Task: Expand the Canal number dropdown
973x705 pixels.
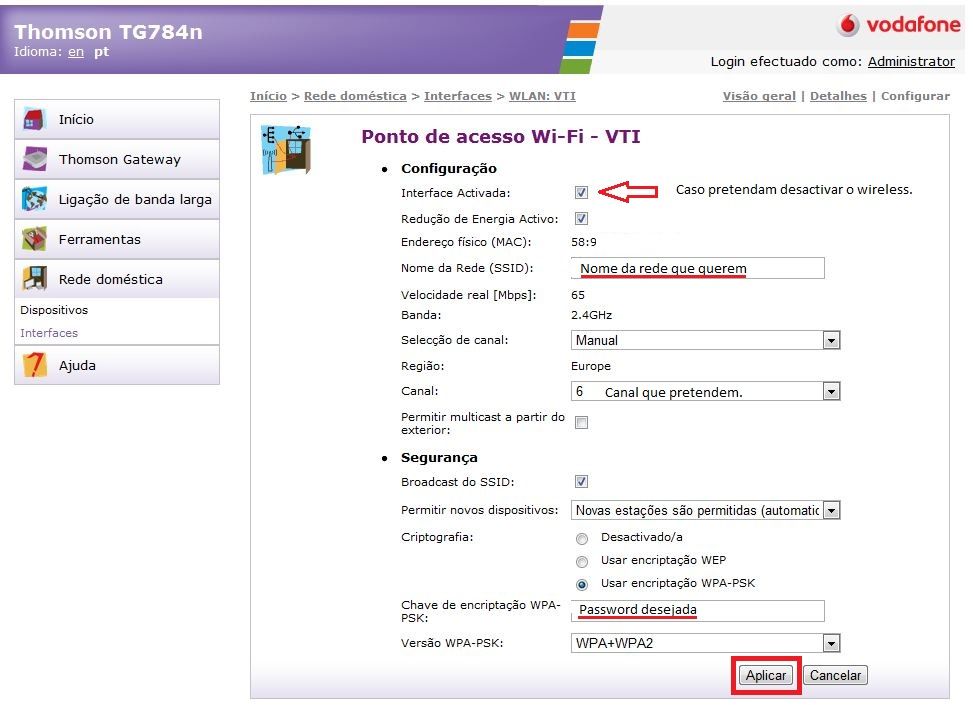Action: coord(830,392)
